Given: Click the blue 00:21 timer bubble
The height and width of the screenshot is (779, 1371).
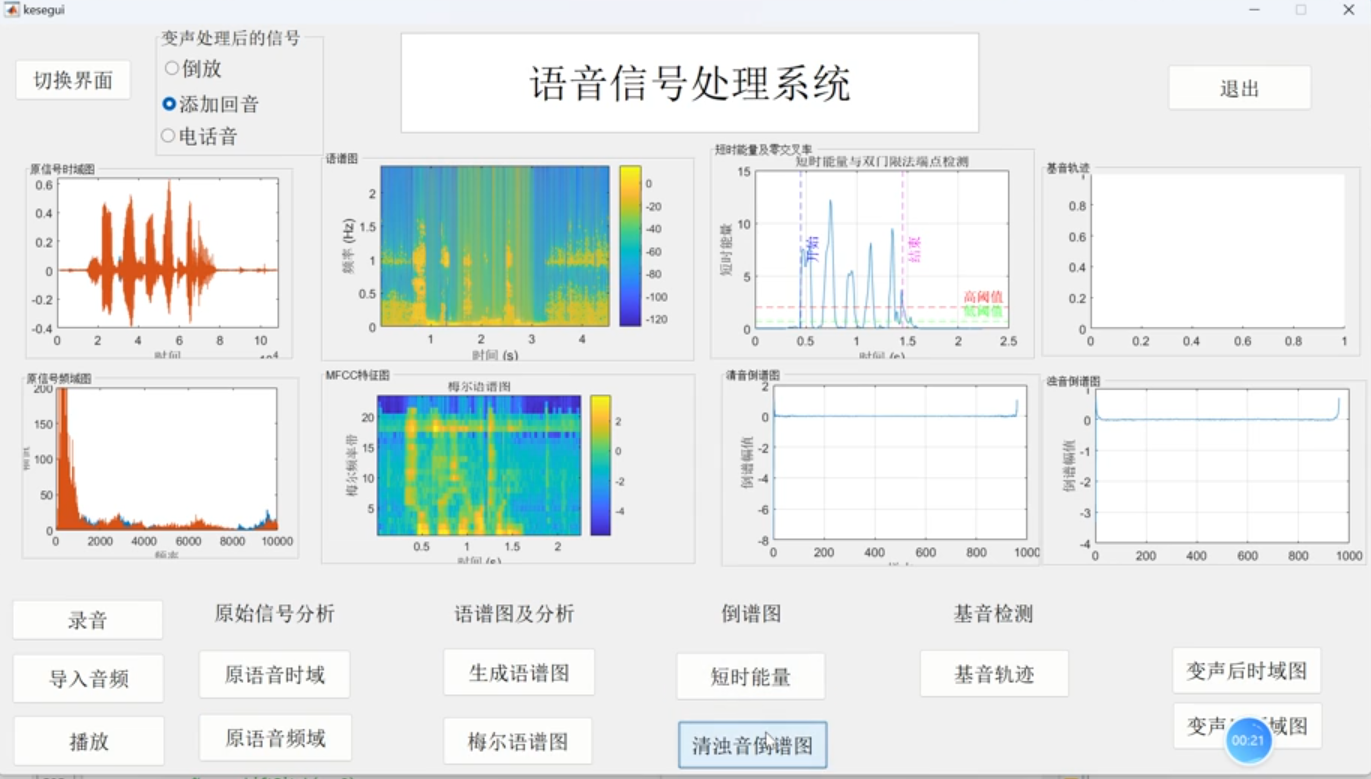Looking at the screenshot, I should (x=1248, y=741).
